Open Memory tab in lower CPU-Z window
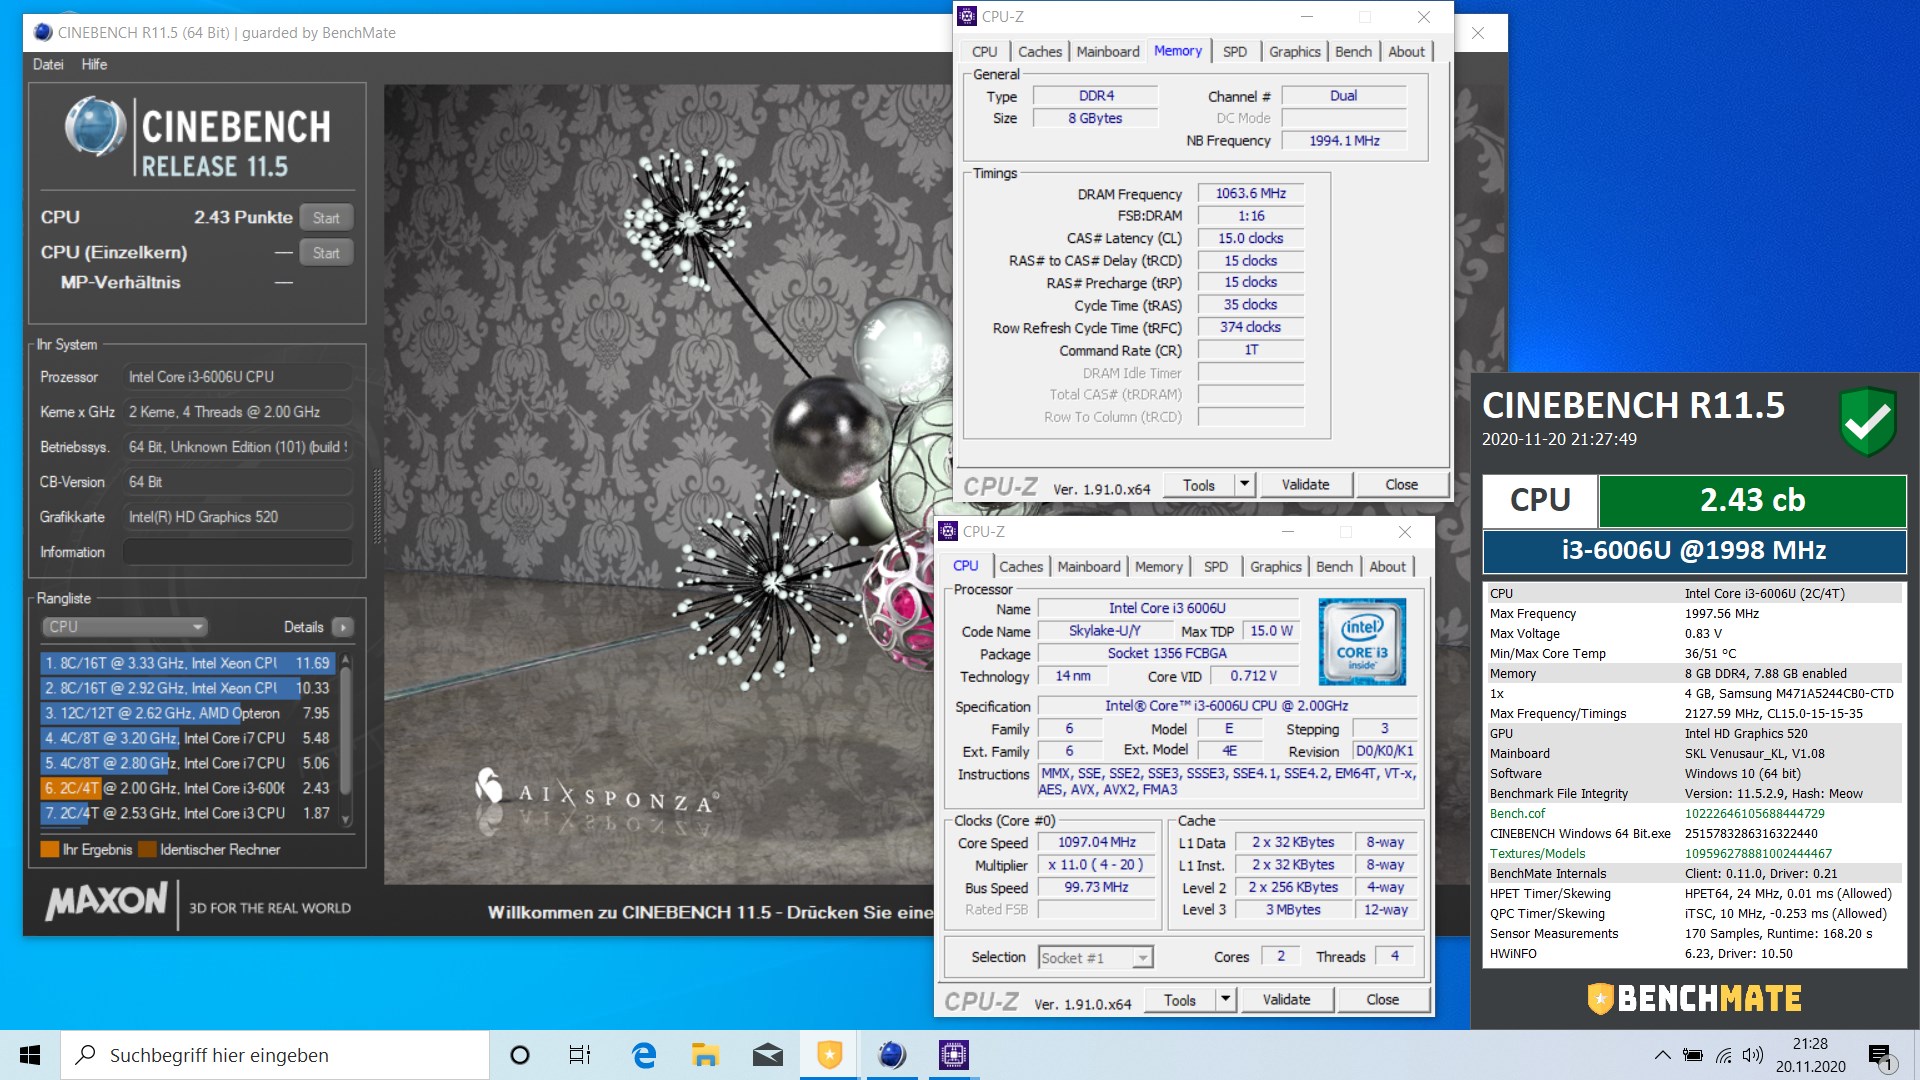This screenshot has width=1920, height=1080. tap(1158, 567)
